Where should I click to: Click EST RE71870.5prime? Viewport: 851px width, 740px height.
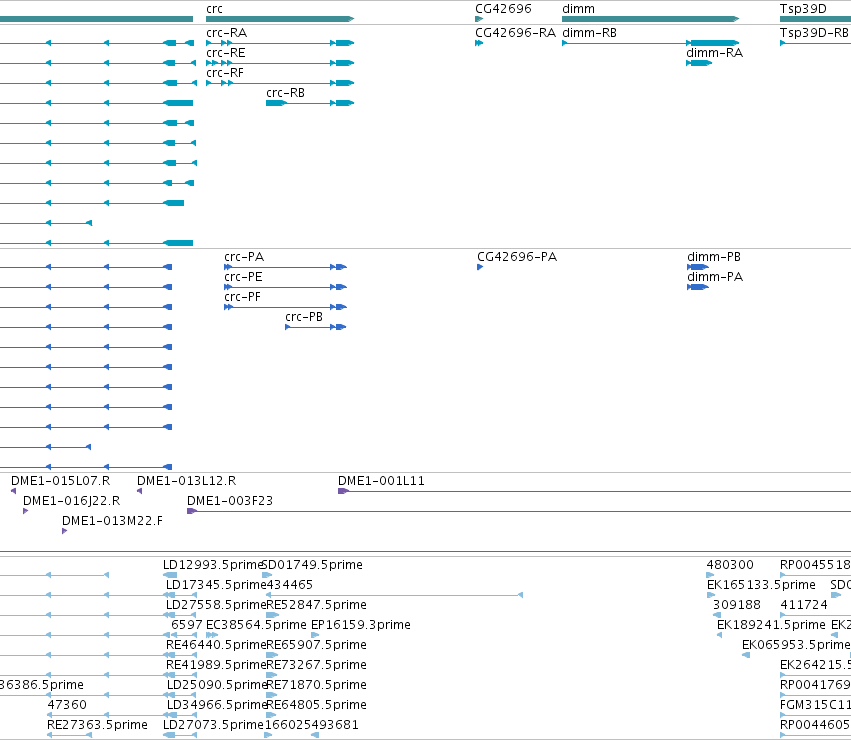316,685
